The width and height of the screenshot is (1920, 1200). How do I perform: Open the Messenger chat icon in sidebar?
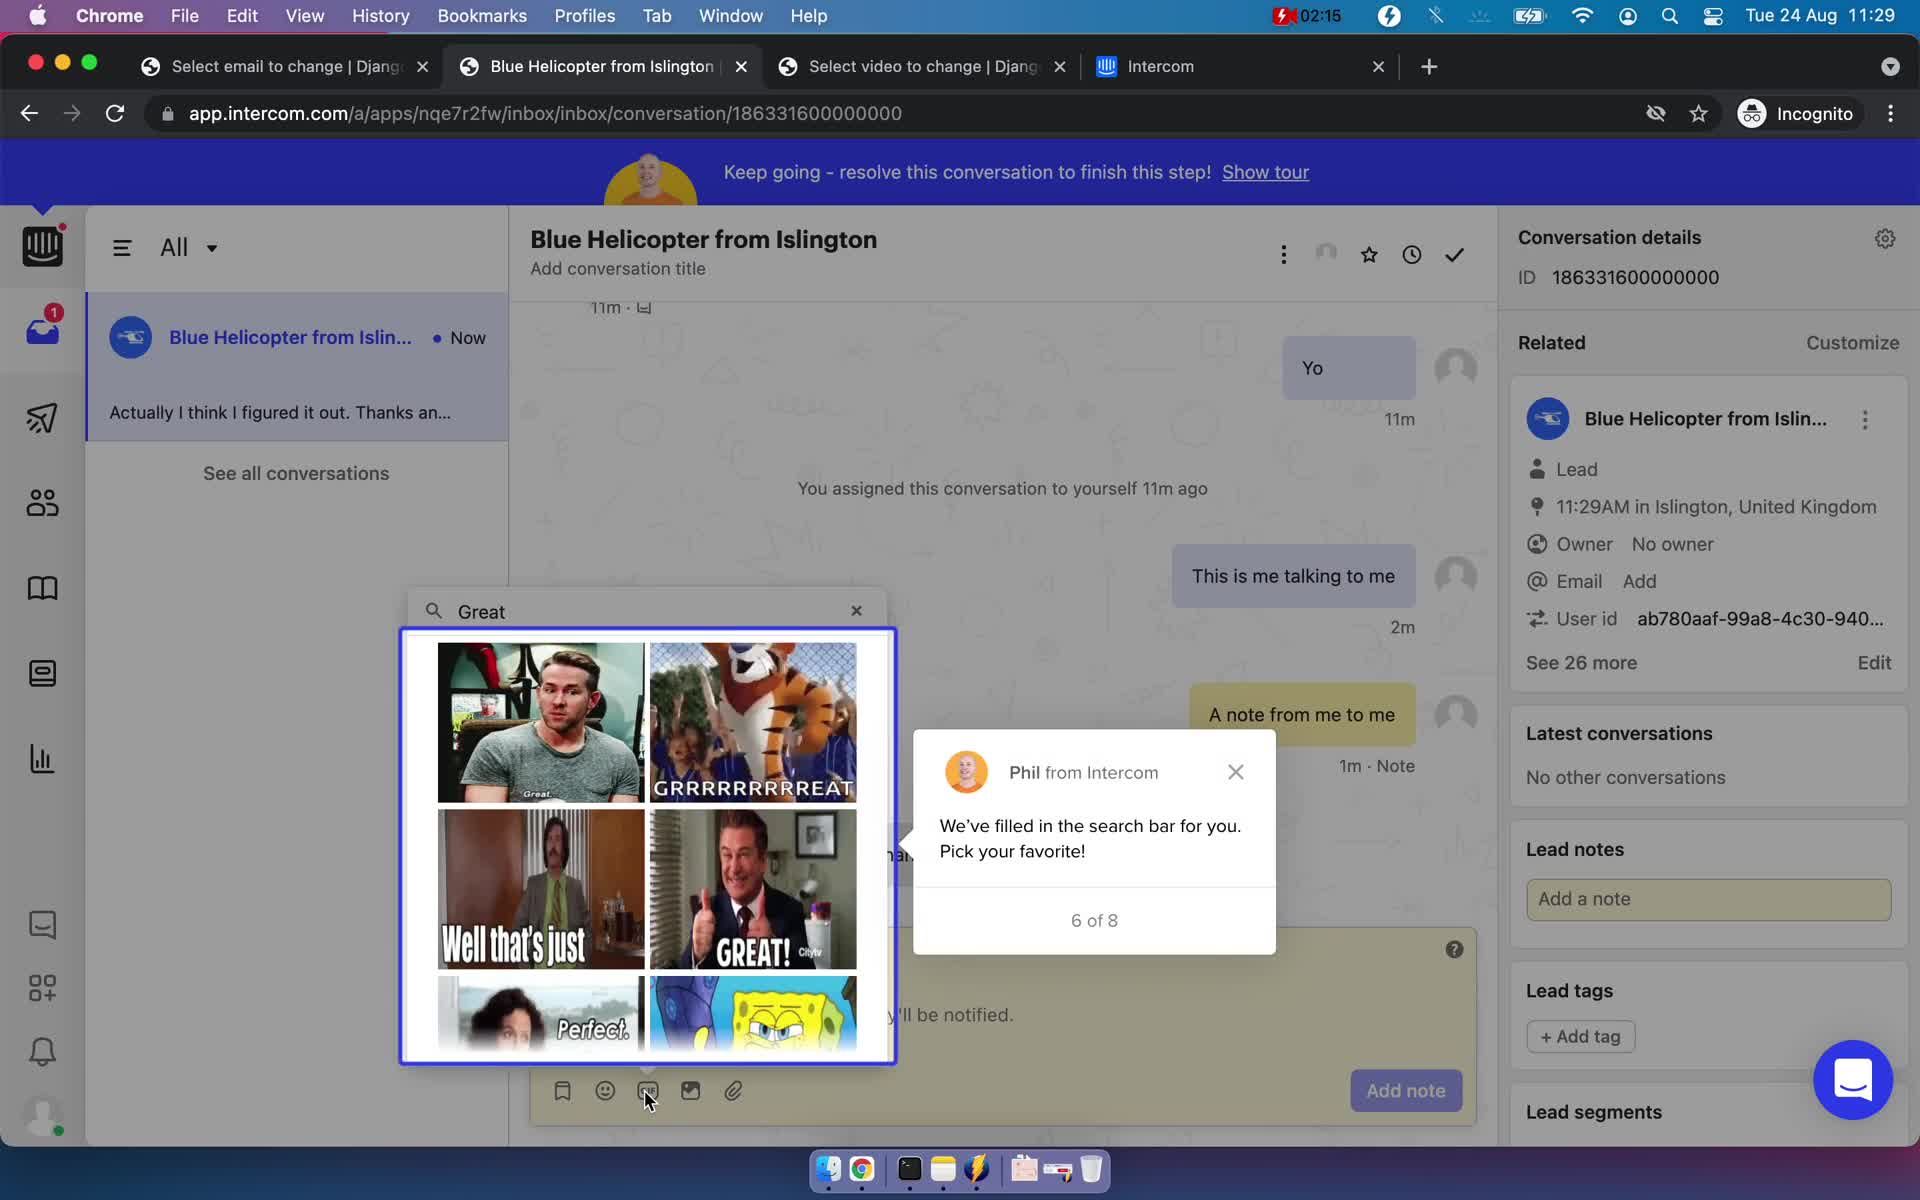(x=42, y=924)
